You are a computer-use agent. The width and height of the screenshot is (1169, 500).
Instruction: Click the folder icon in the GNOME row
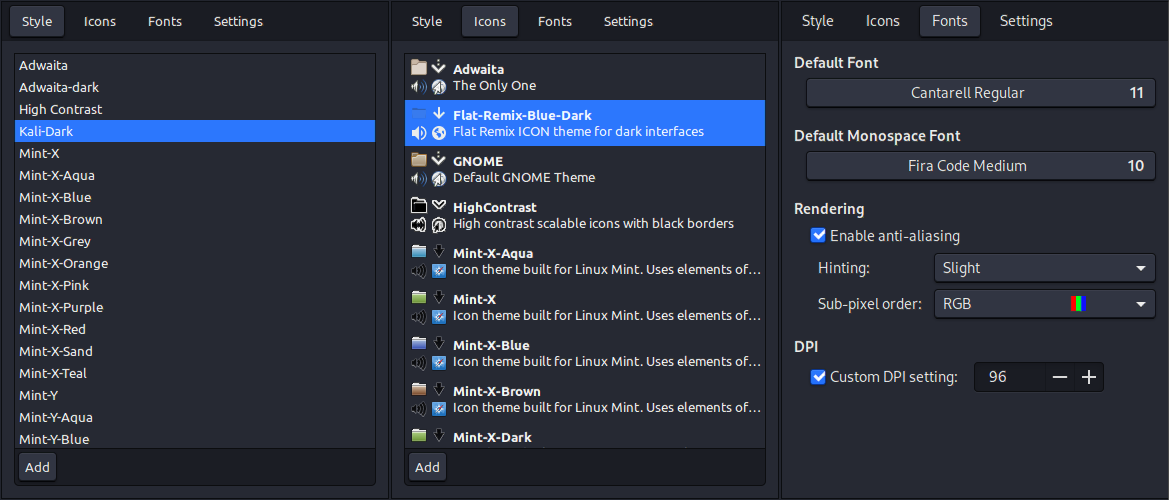pos(419,160)
